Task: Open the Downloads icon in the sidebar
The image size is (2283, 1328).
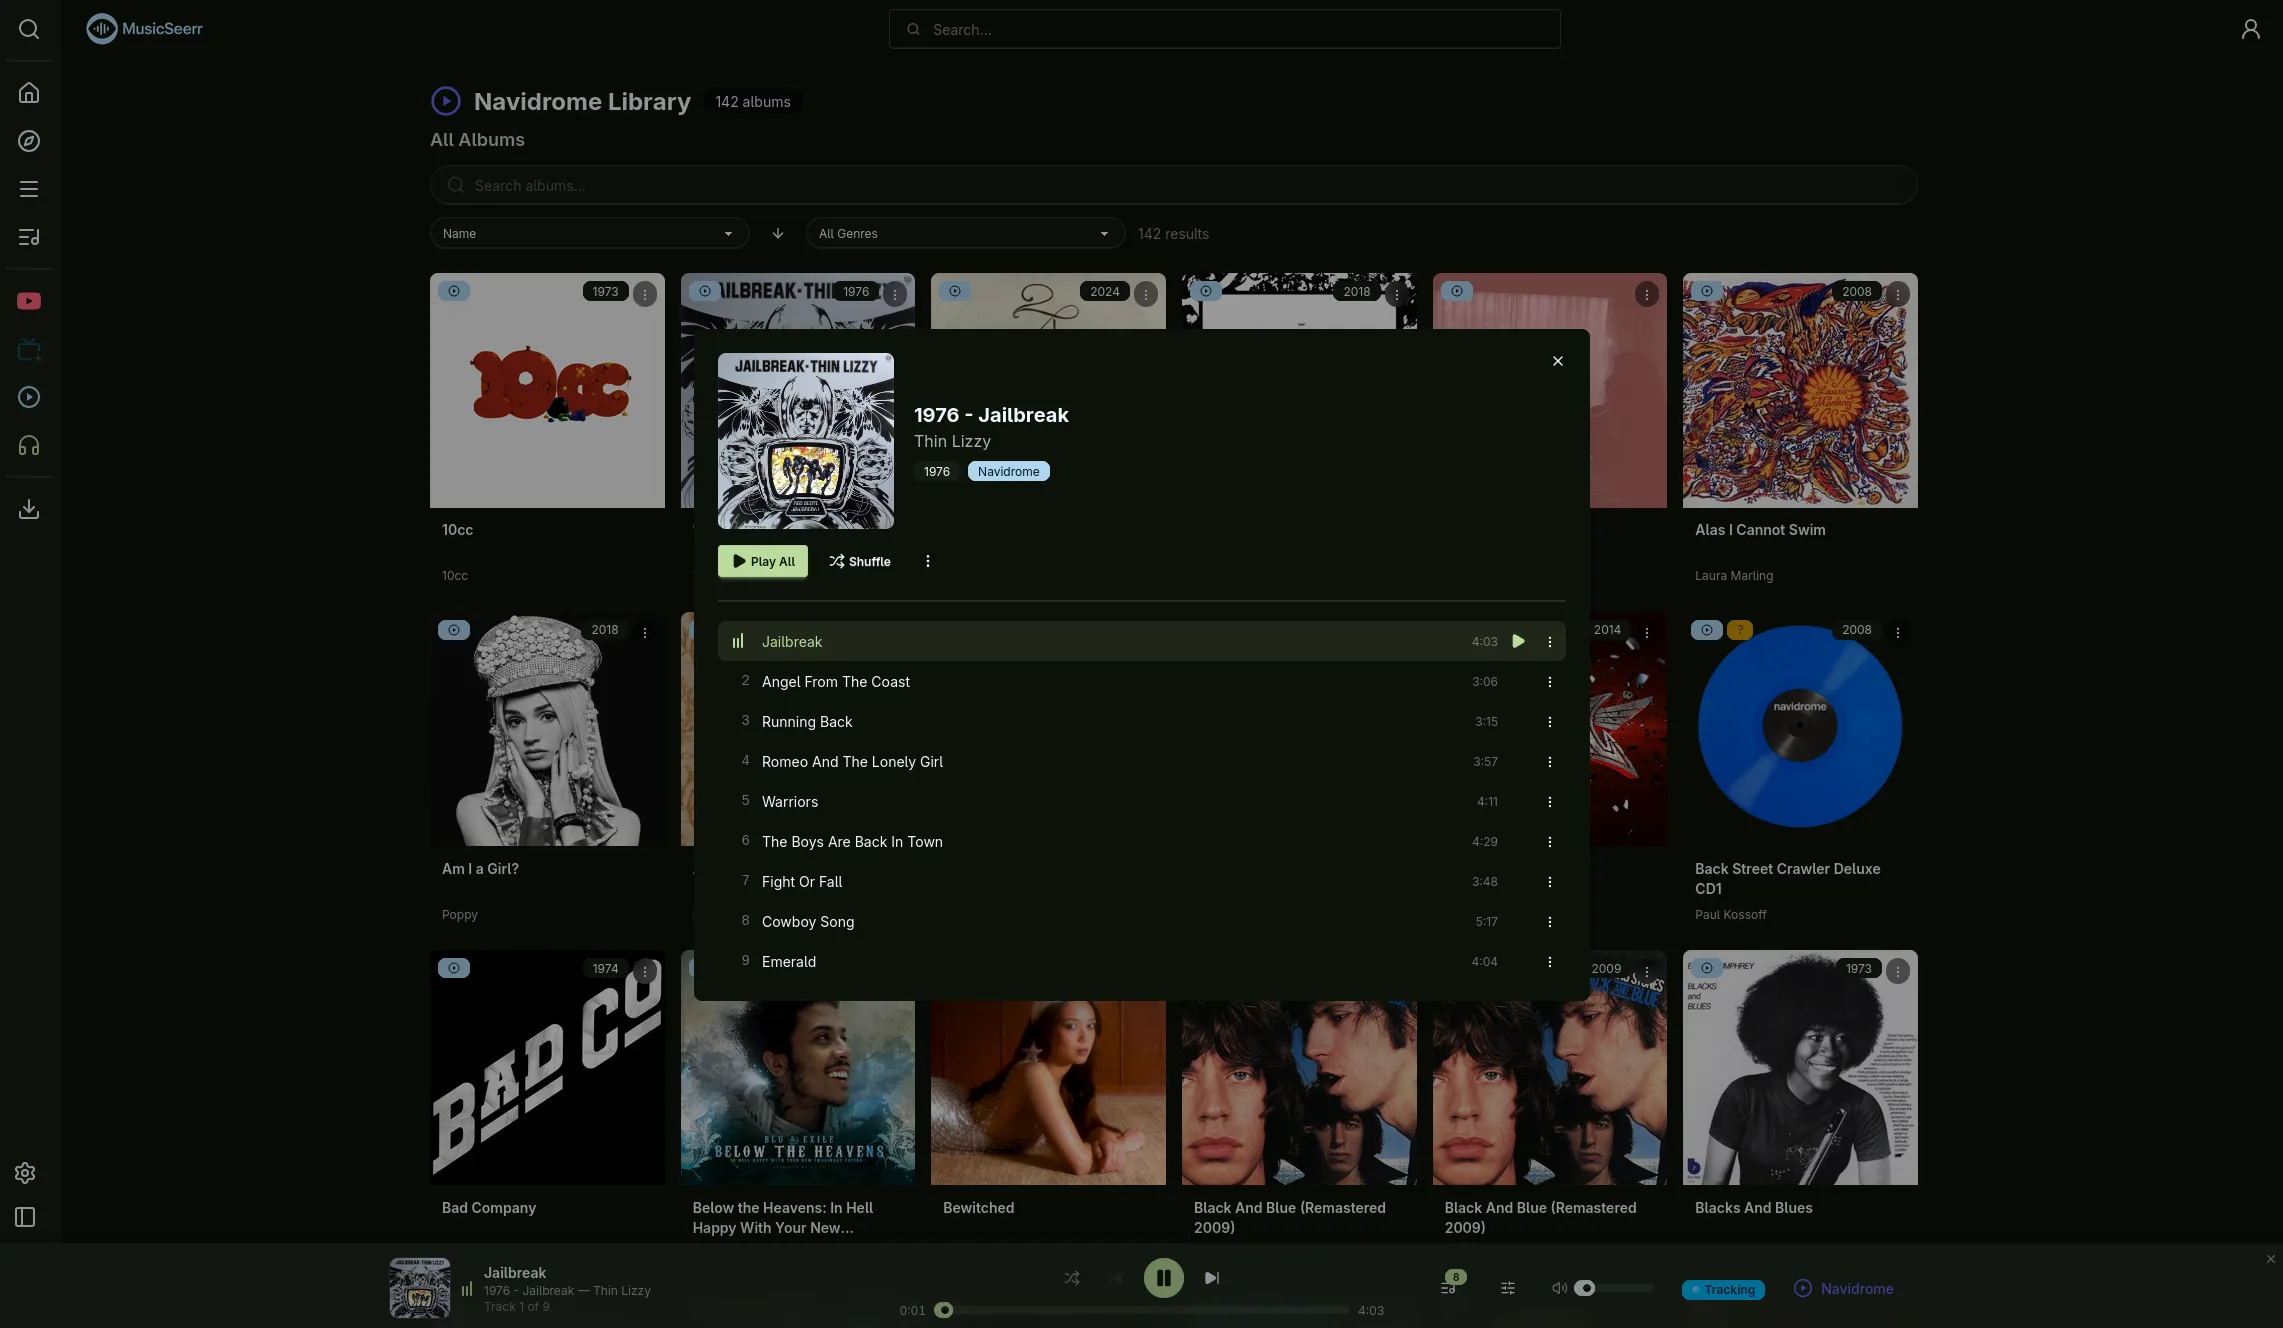Action: click(x=29, y=509)
